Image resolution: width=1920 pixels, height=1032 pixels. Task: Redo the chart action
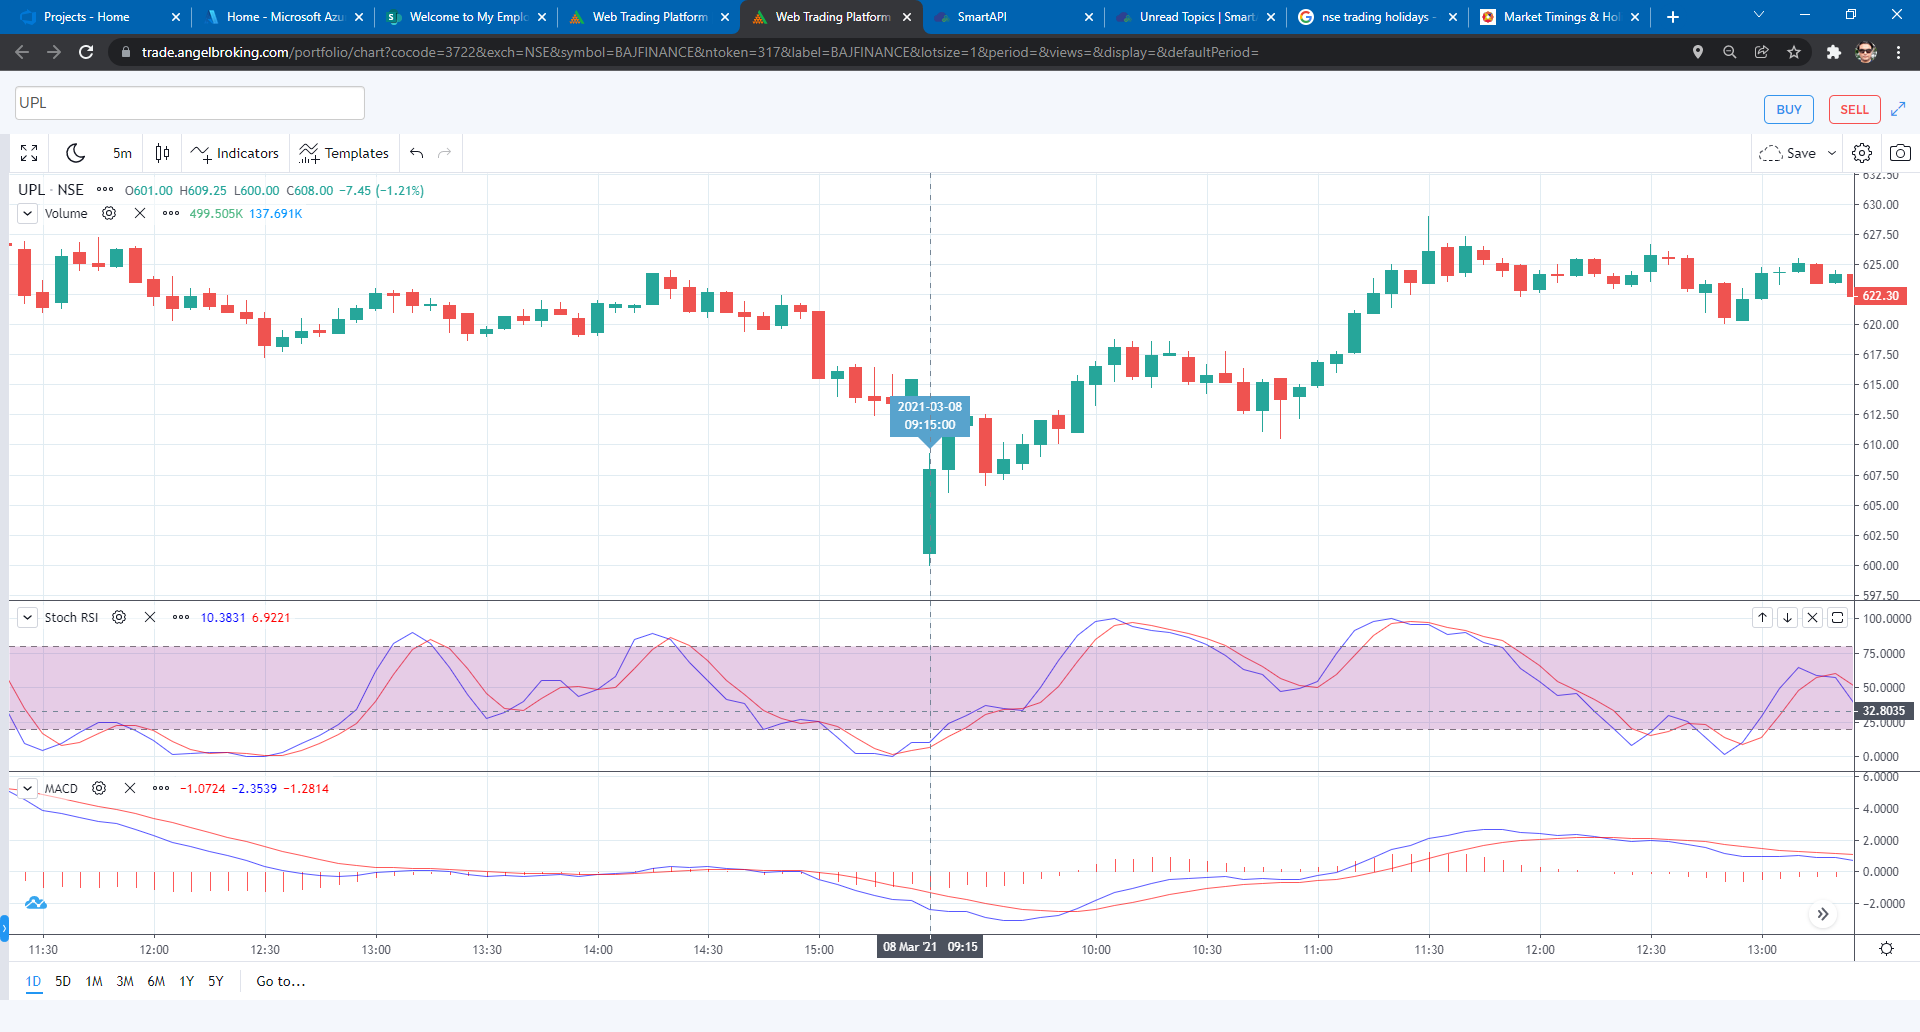pyautogui.click(x=445, y=153)
